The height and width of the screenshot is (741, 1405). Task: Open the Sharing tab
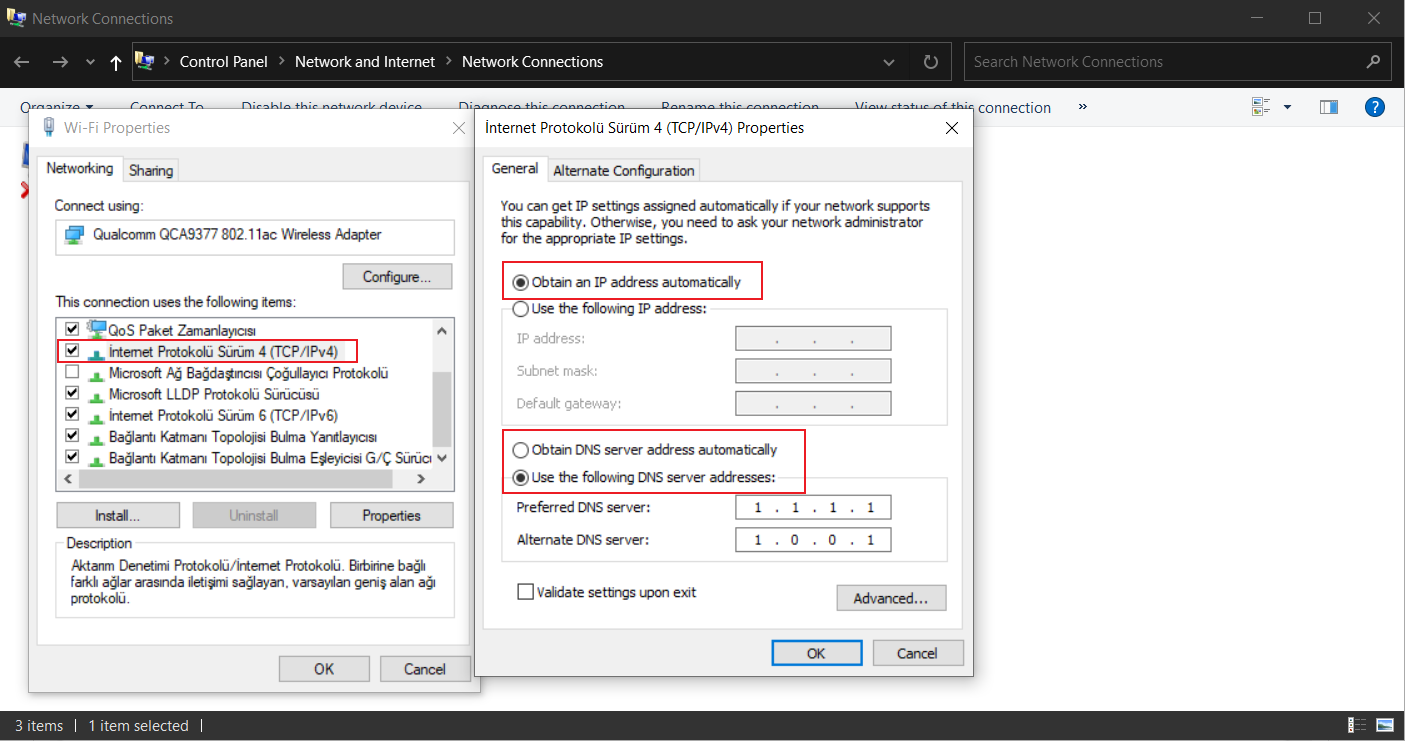click(x=151, y=170)
